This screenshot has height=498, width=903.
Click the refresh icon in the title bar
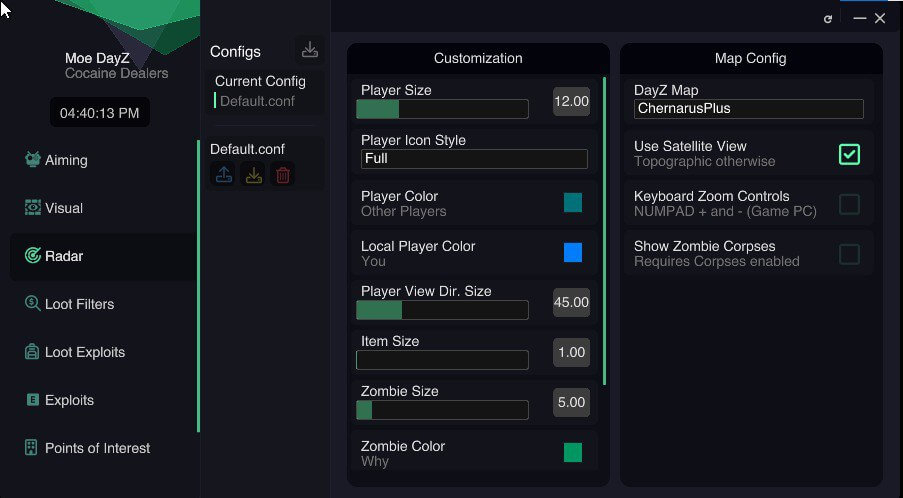pyautogui.click(x=828, y=19)
